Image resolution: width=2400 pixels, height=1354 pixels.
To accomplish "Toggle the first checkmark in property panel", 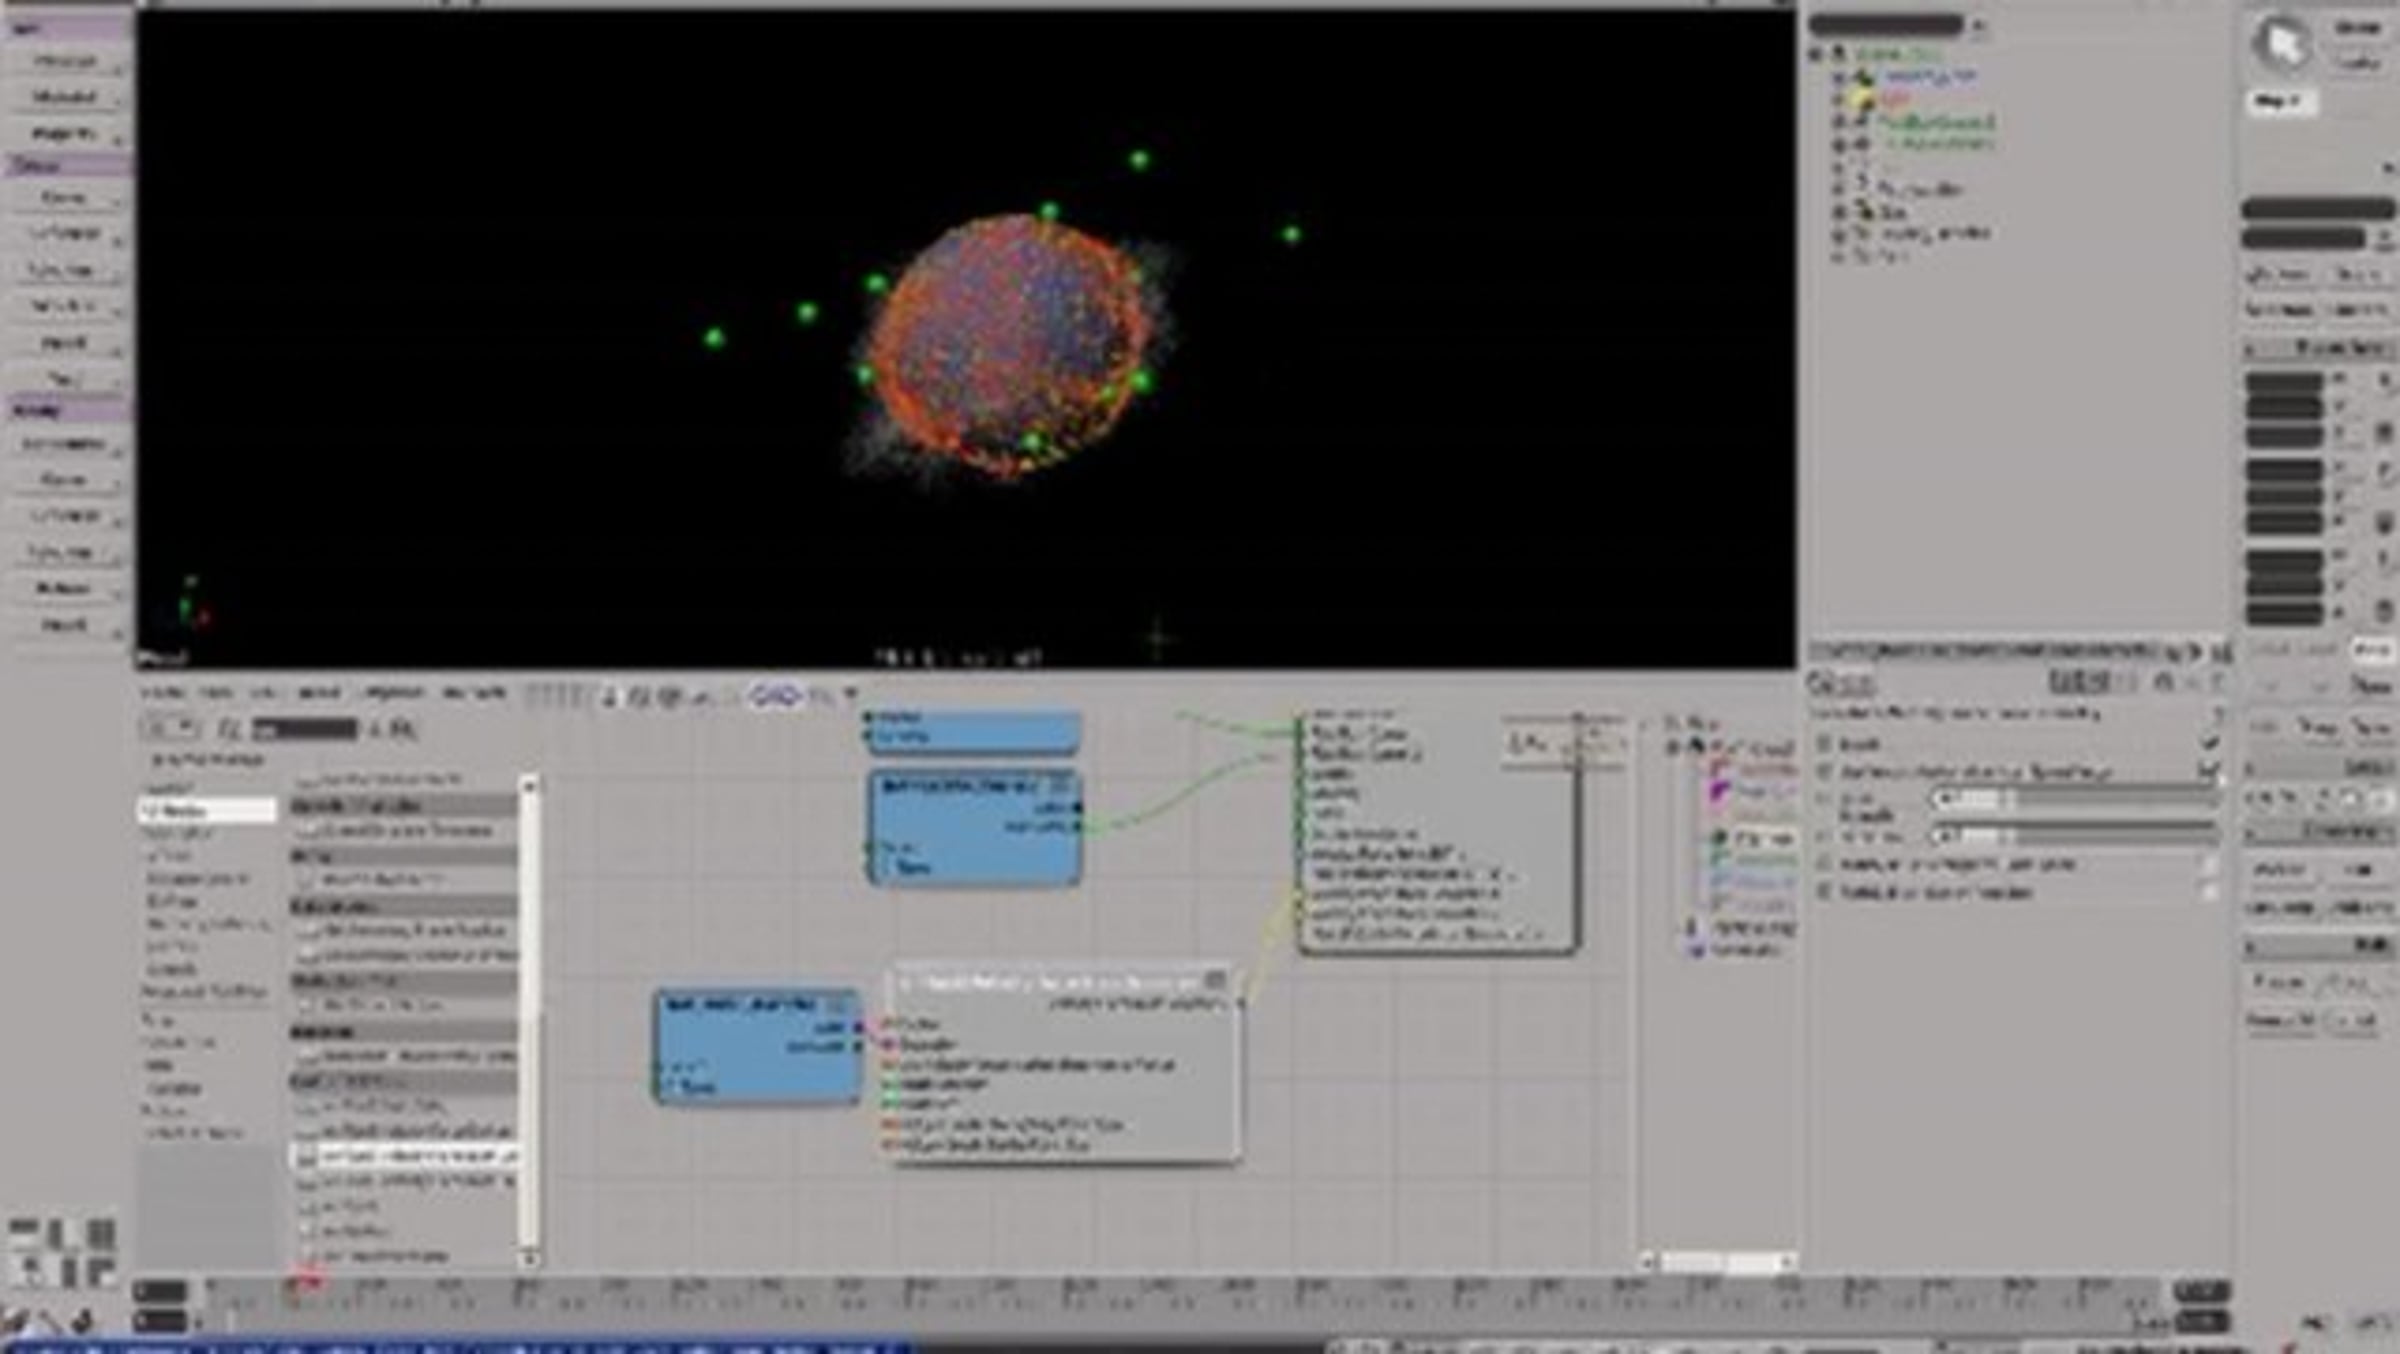I will (x=2209, y=744).
